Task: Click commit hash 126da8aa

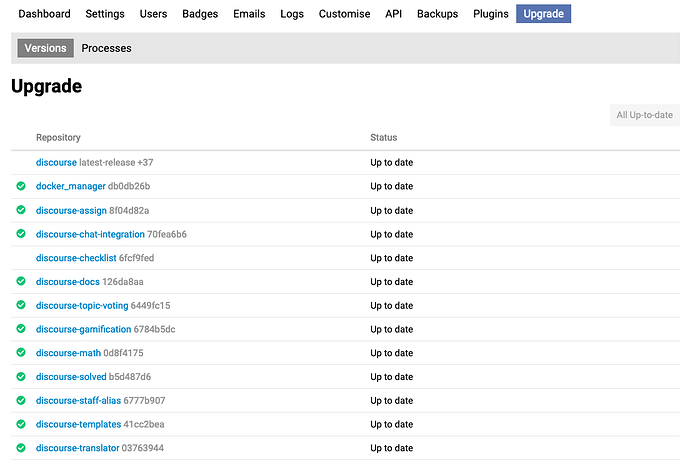Action: click(123, 282)
